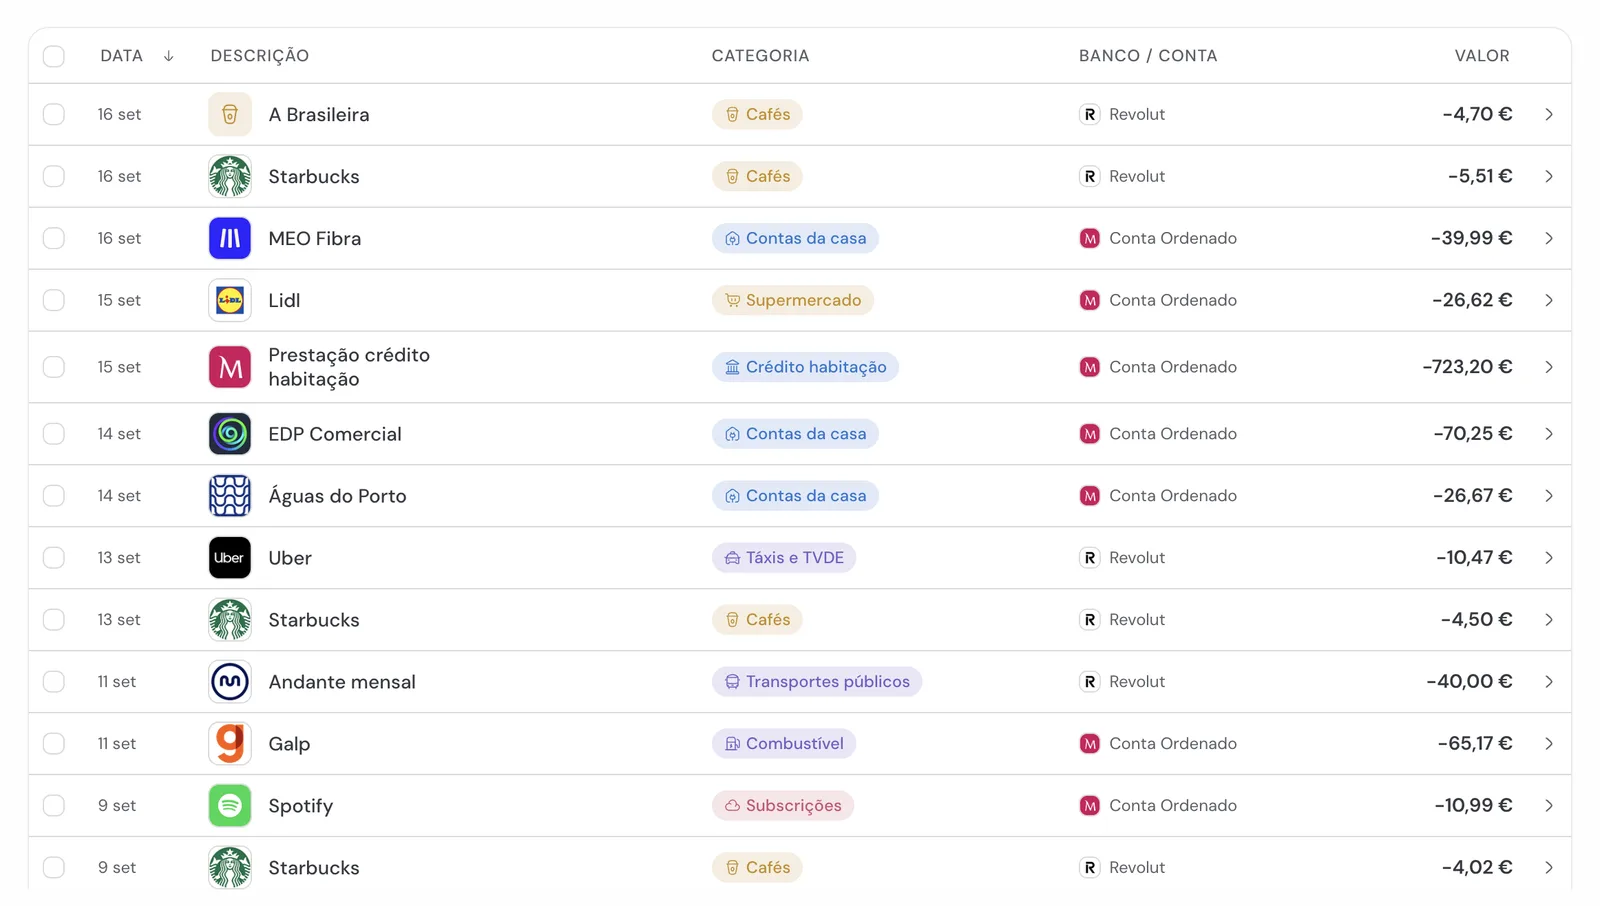
Task: Click the BANCO / CONTA column header
Action: (x=1148, y=56)
